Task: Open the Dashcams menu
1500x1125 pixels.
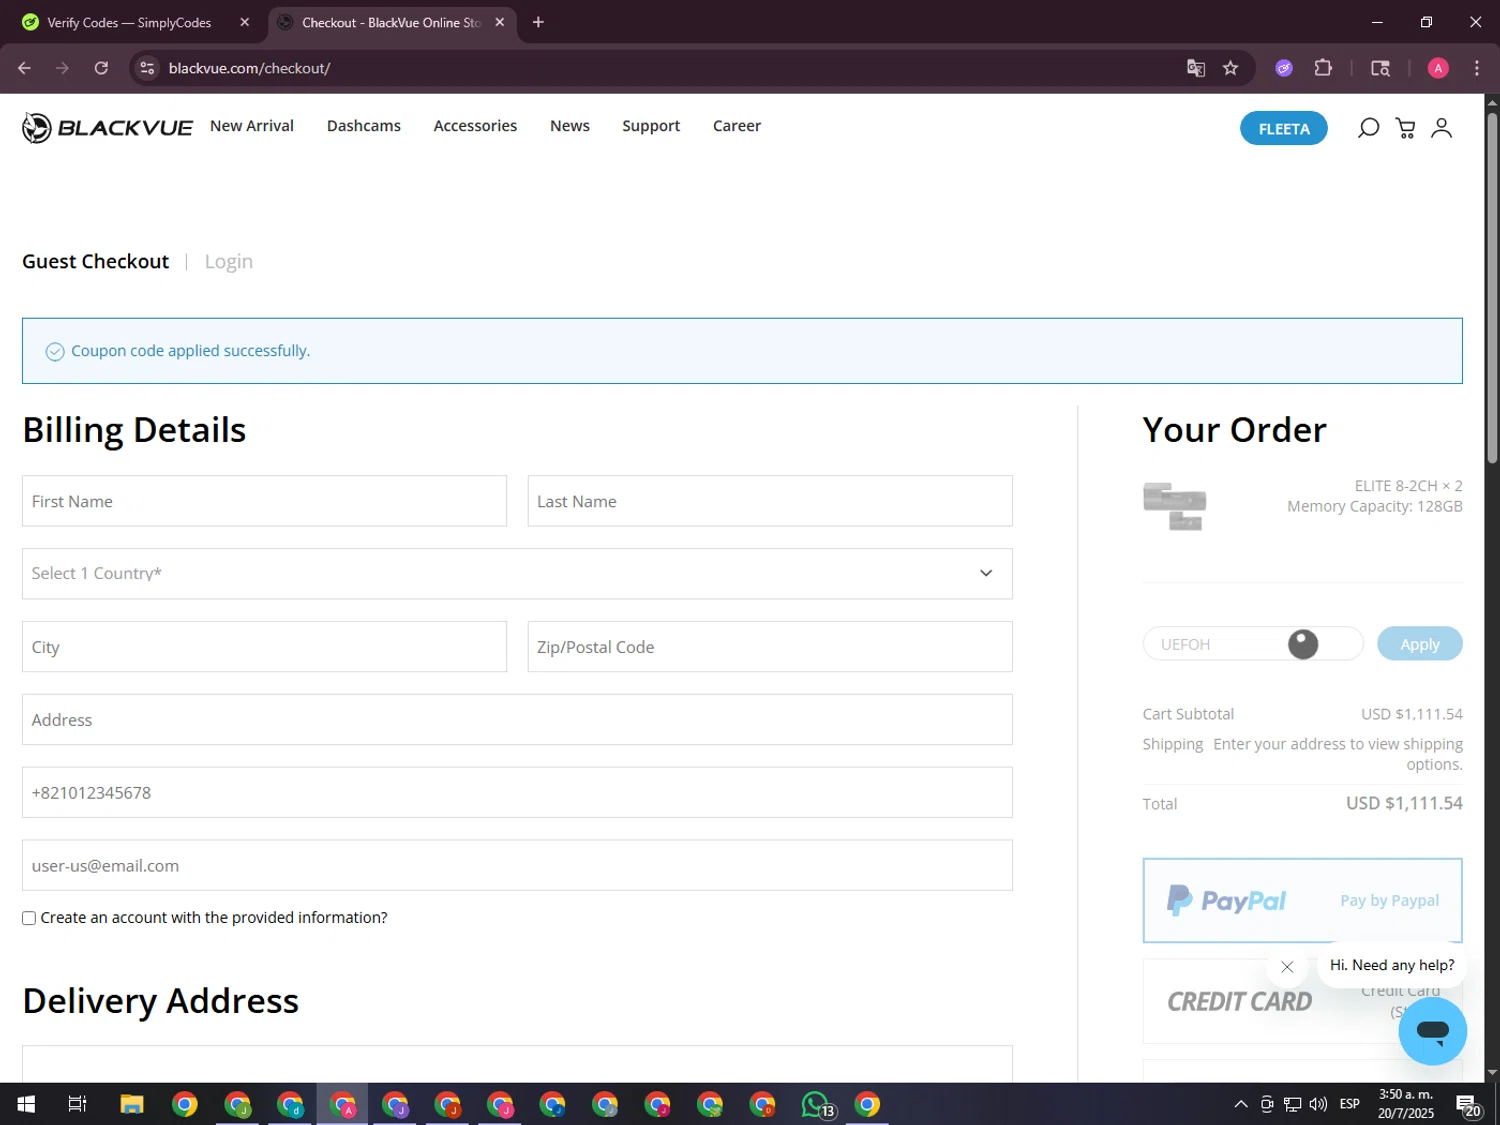Action: tap(364, 126)
